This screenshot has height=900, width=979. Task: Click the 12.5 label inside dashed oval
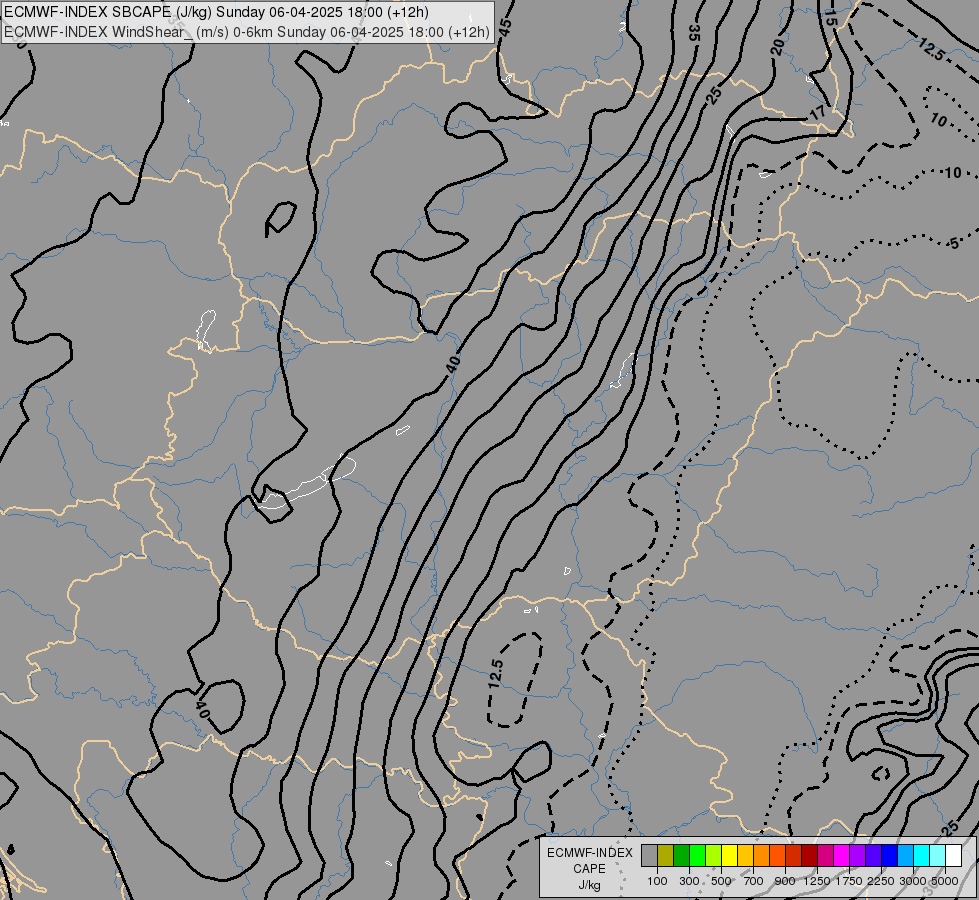coord(496,675)
